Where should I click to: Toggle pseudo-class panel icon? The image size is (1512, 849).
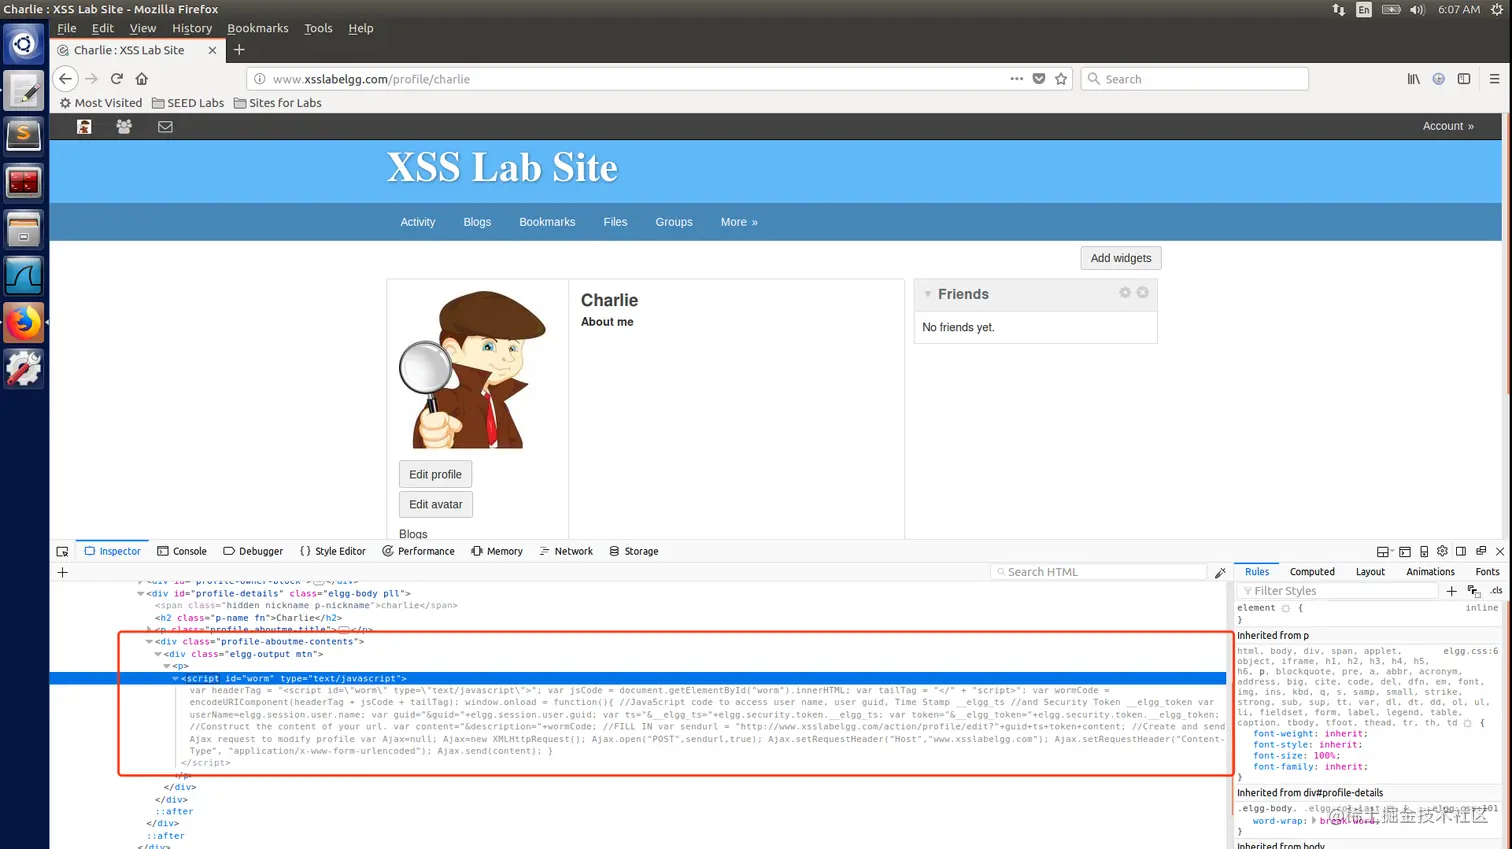point(1474,591)
